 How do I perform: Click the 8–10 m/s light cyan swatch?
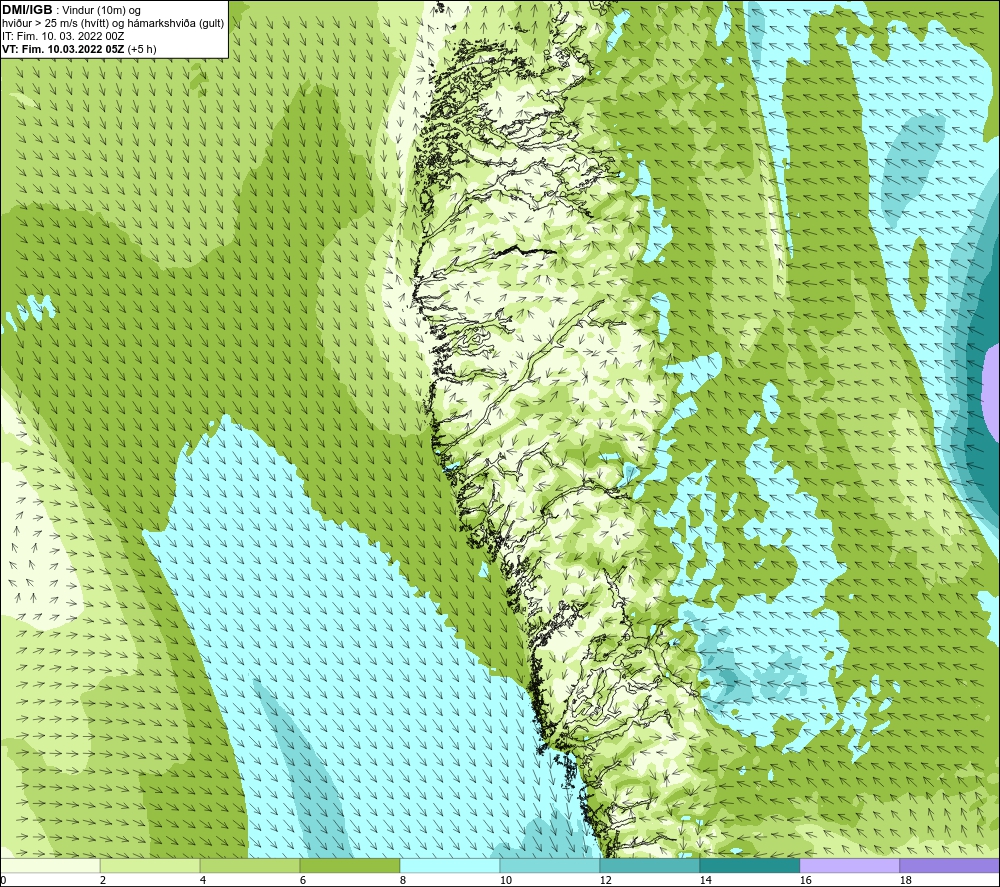point(450,865)
